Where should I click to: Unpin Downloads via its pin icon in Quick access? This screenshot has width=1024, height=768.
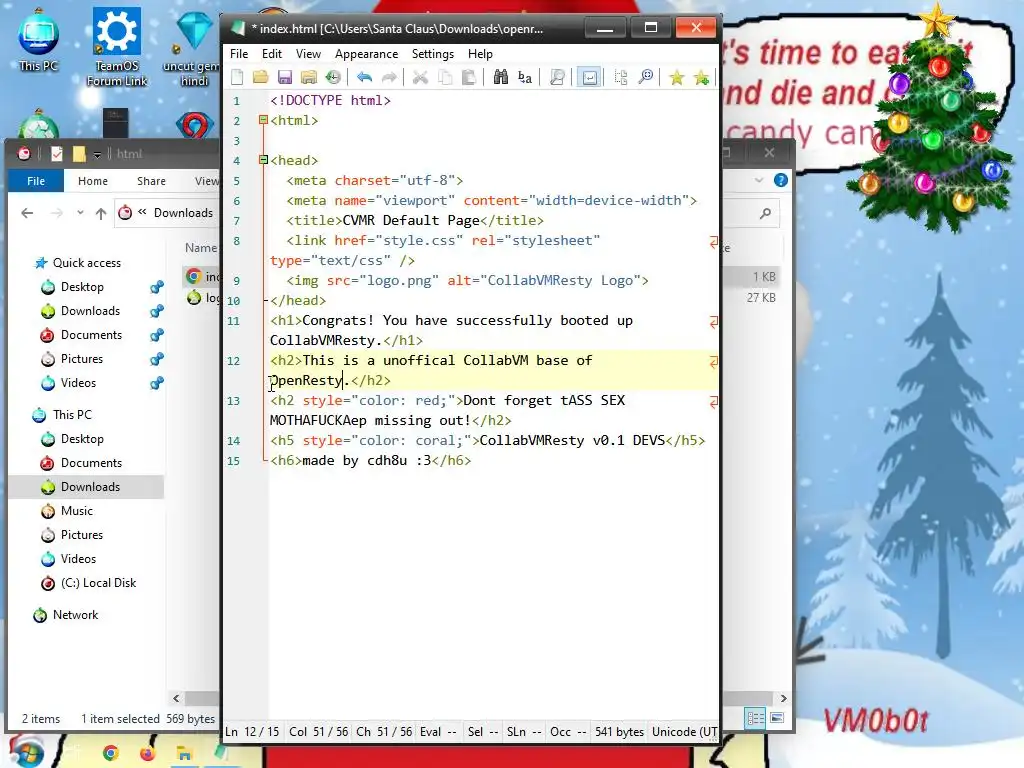point(157,311)
